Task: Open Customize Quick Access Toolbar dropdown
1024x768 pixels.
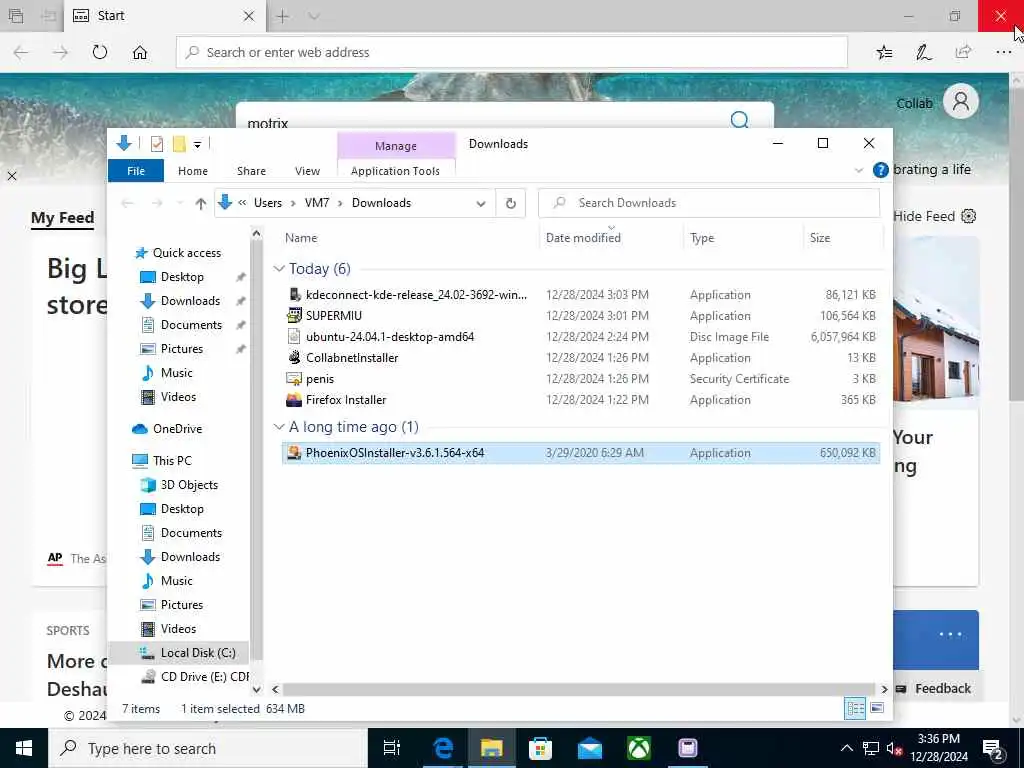Action: (x=197, y=144)
